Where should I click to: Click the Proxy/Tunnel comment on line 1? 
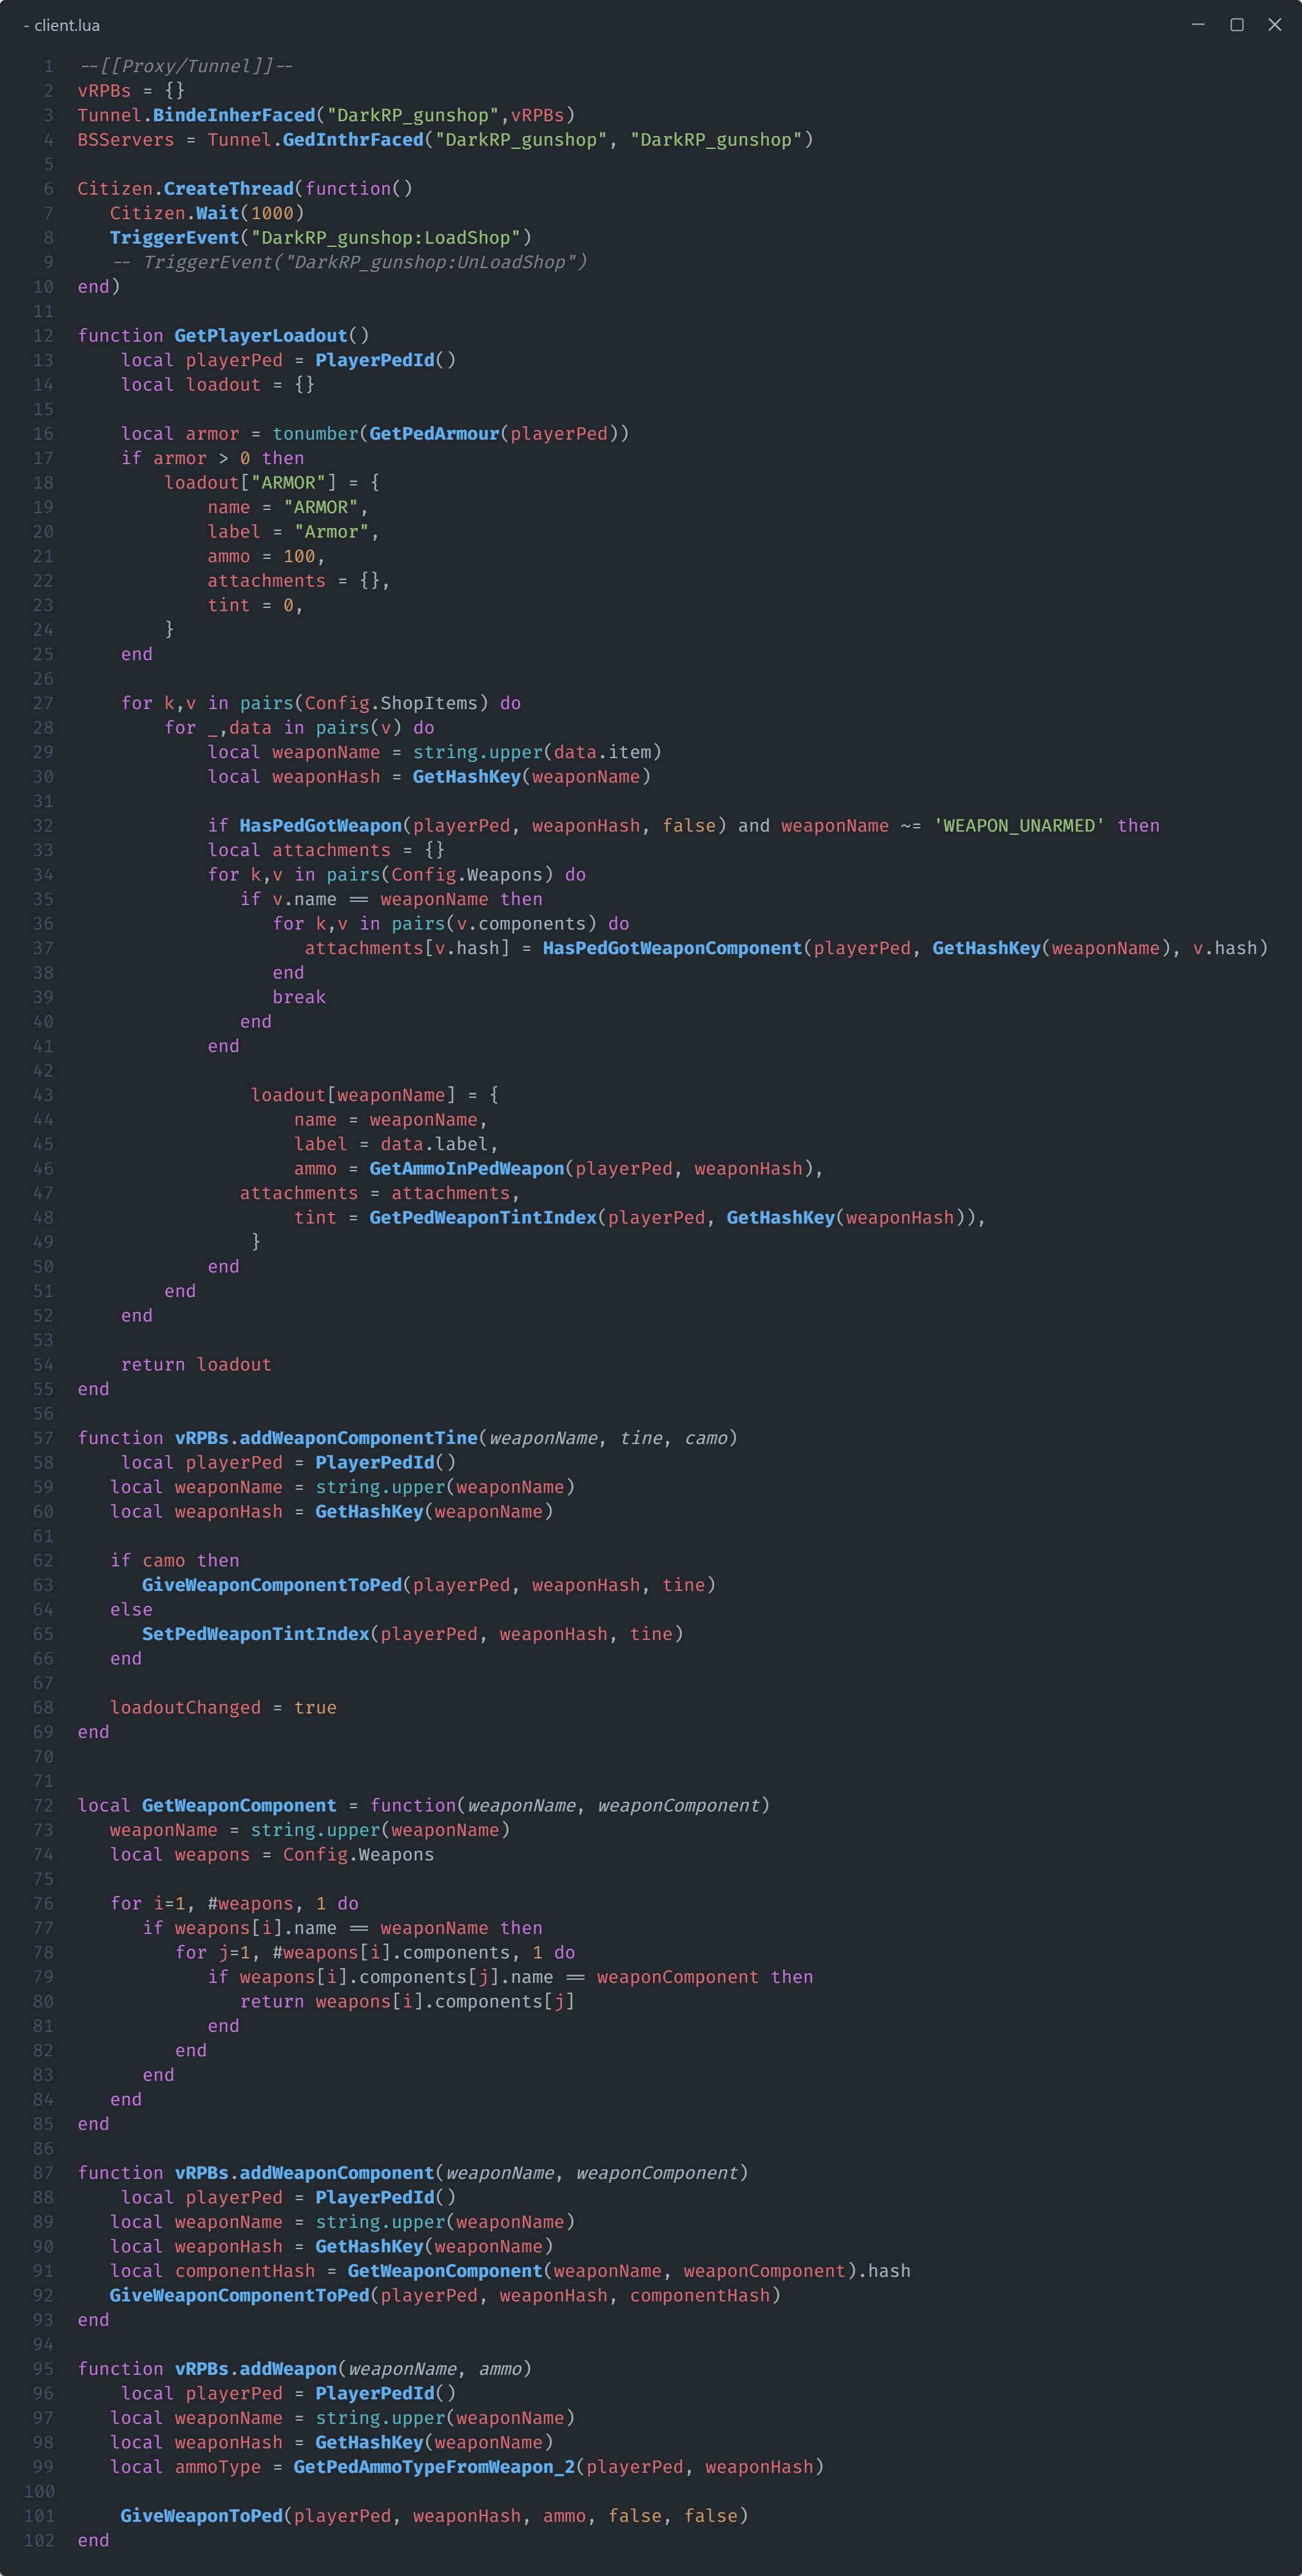tap(185, 66)
